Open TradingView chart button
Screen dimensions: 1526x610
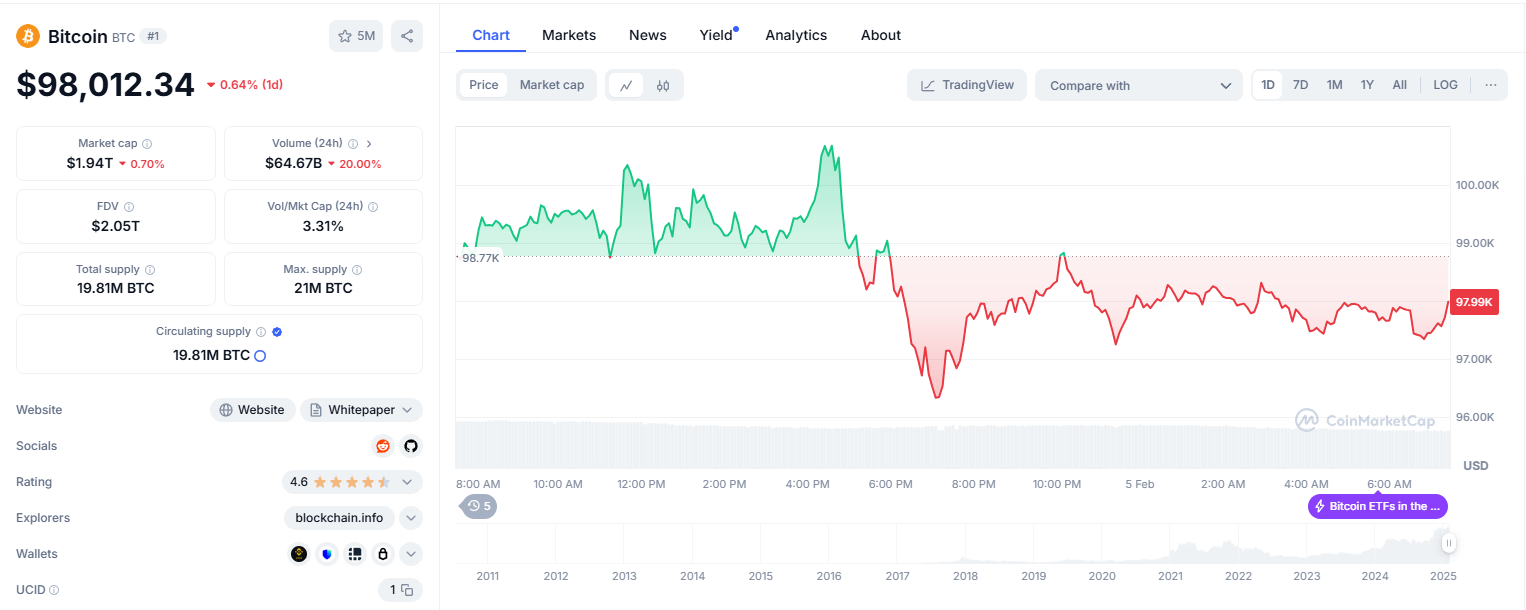coord(967,85)
